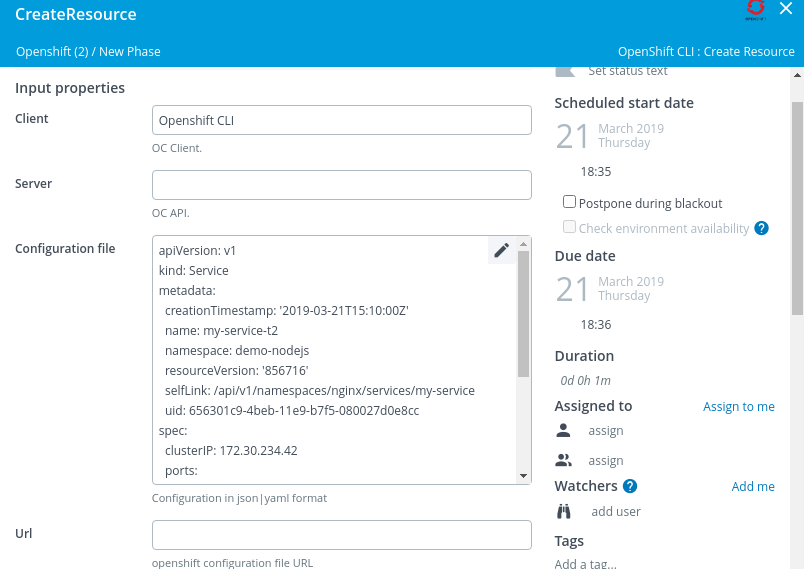The image size is (804, 569).
Task: Click the OpenShift logo in the header
Action: (755, 10)
